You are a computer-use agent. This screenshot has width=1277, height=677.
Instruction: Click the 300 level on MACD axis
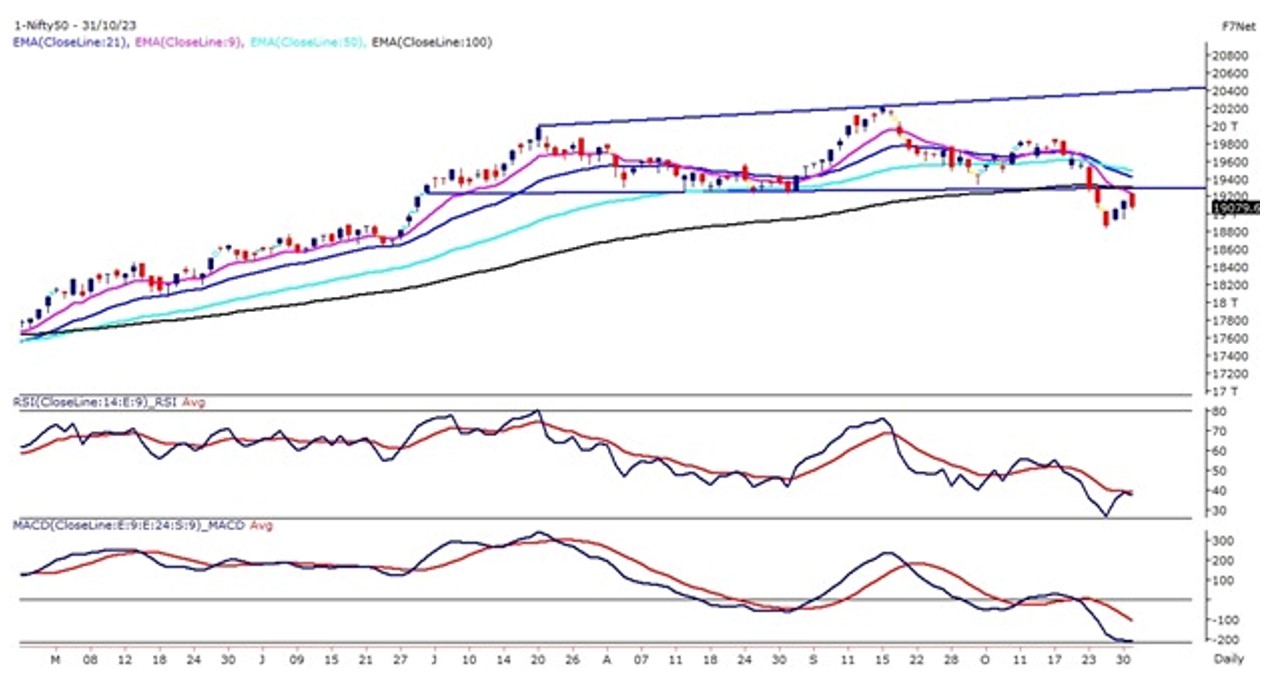1224,540
